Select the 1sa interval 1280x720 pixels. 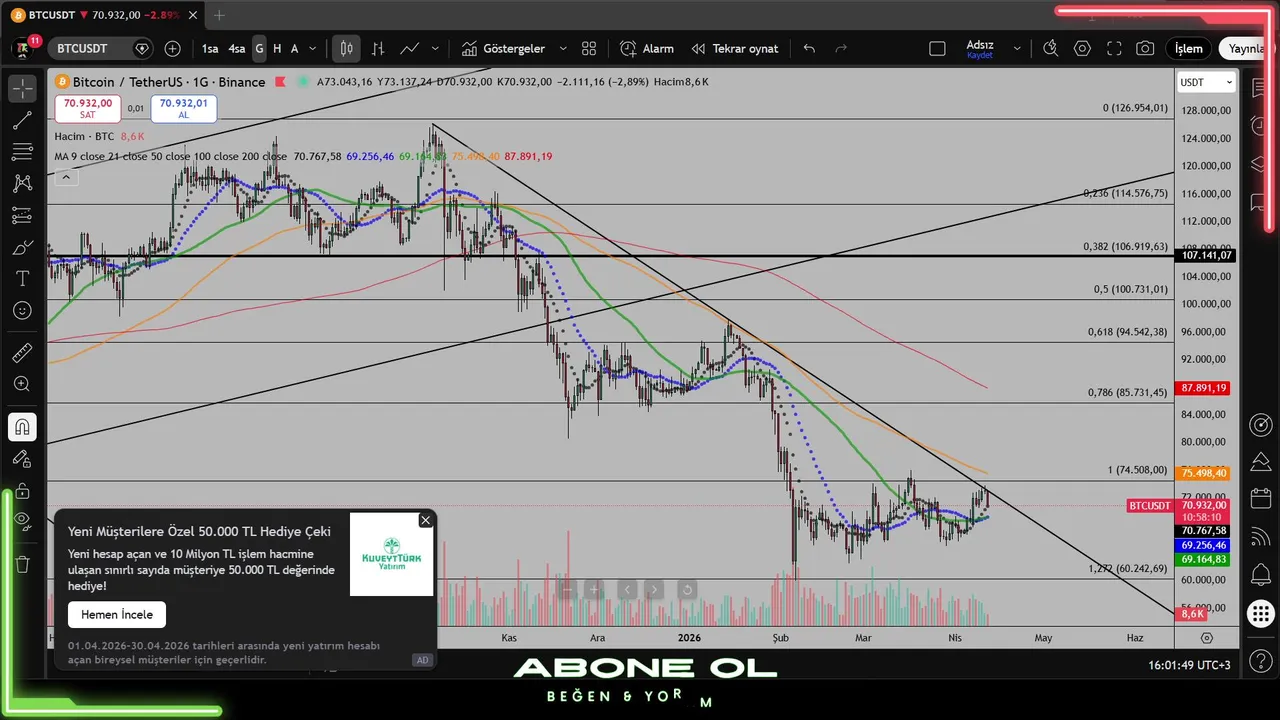pyautogui.click(x=210, y=48)
